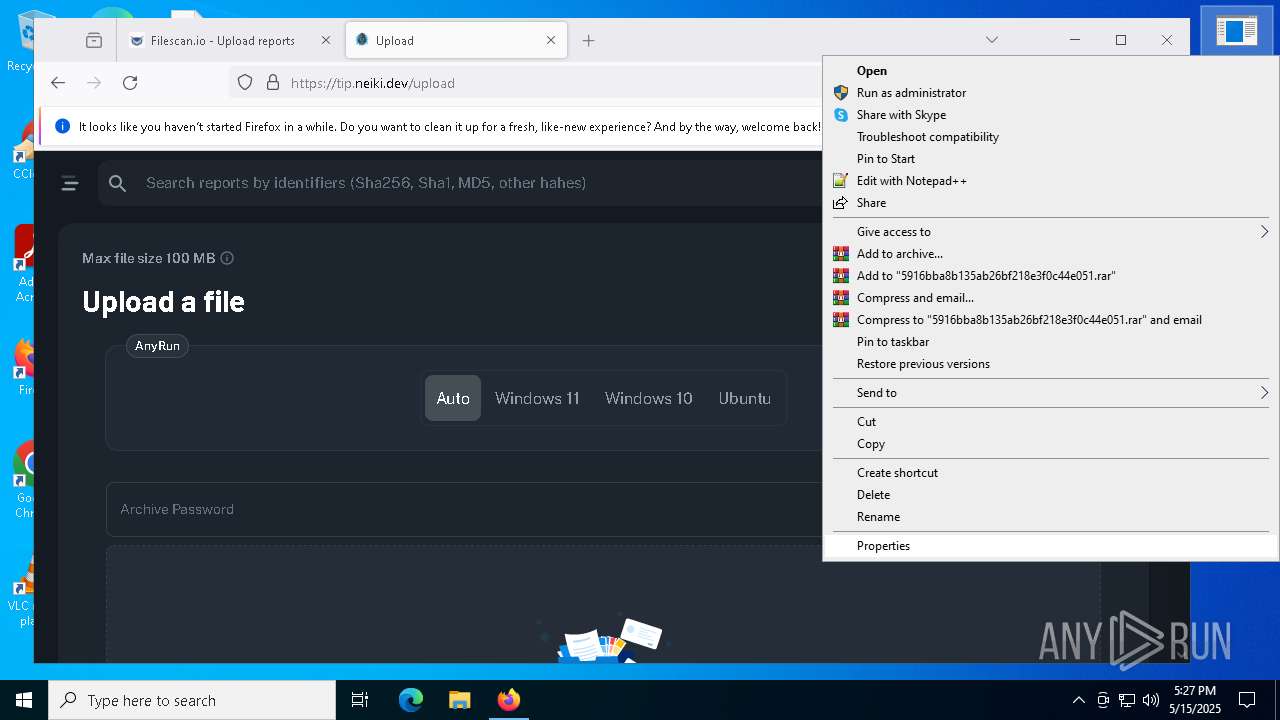
Task: Click the Firefox taskbar icon
Action: [508, 700]
